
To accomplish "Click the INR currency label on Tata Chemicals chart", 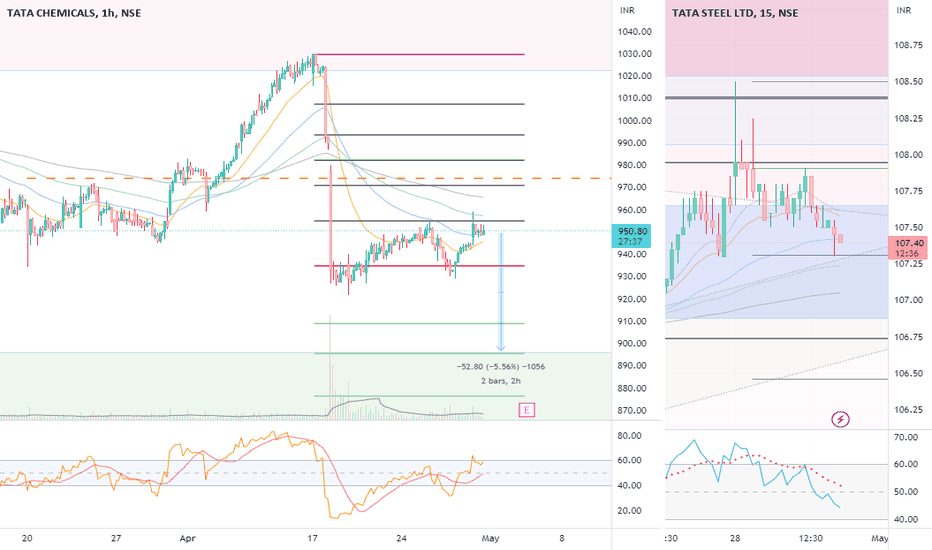I will point(627,10).
